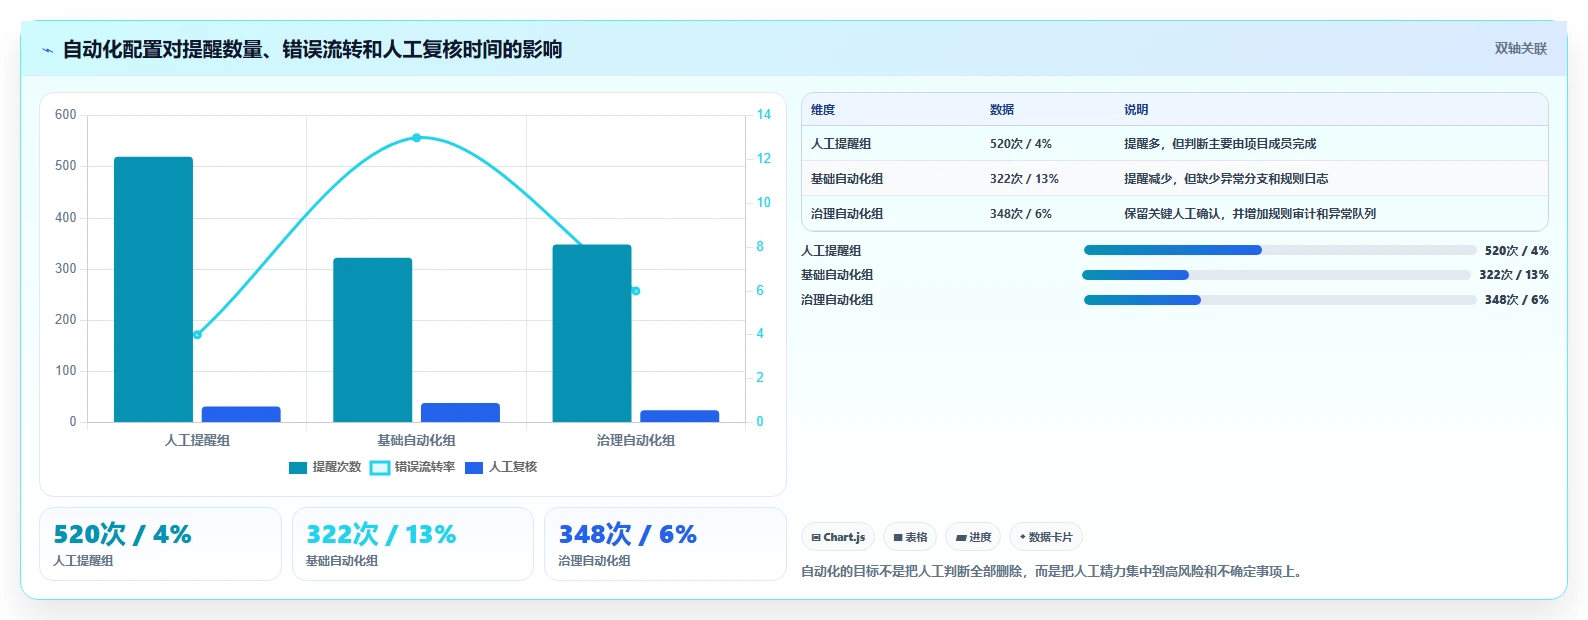Screen dimensions: 1588x620
Task: Click the 提醒次数 bar for 基础自动化组
Action: [x=372, y=340]
